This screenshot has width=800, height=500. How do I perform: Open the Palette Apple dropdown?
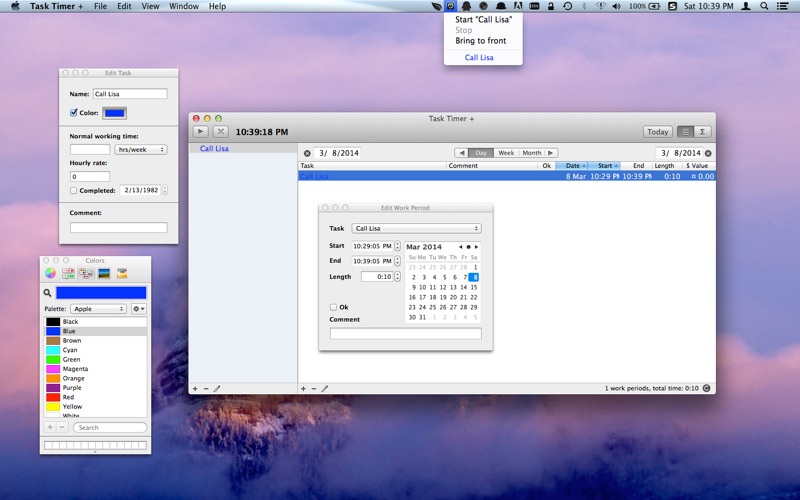click(x=98, y=309)
